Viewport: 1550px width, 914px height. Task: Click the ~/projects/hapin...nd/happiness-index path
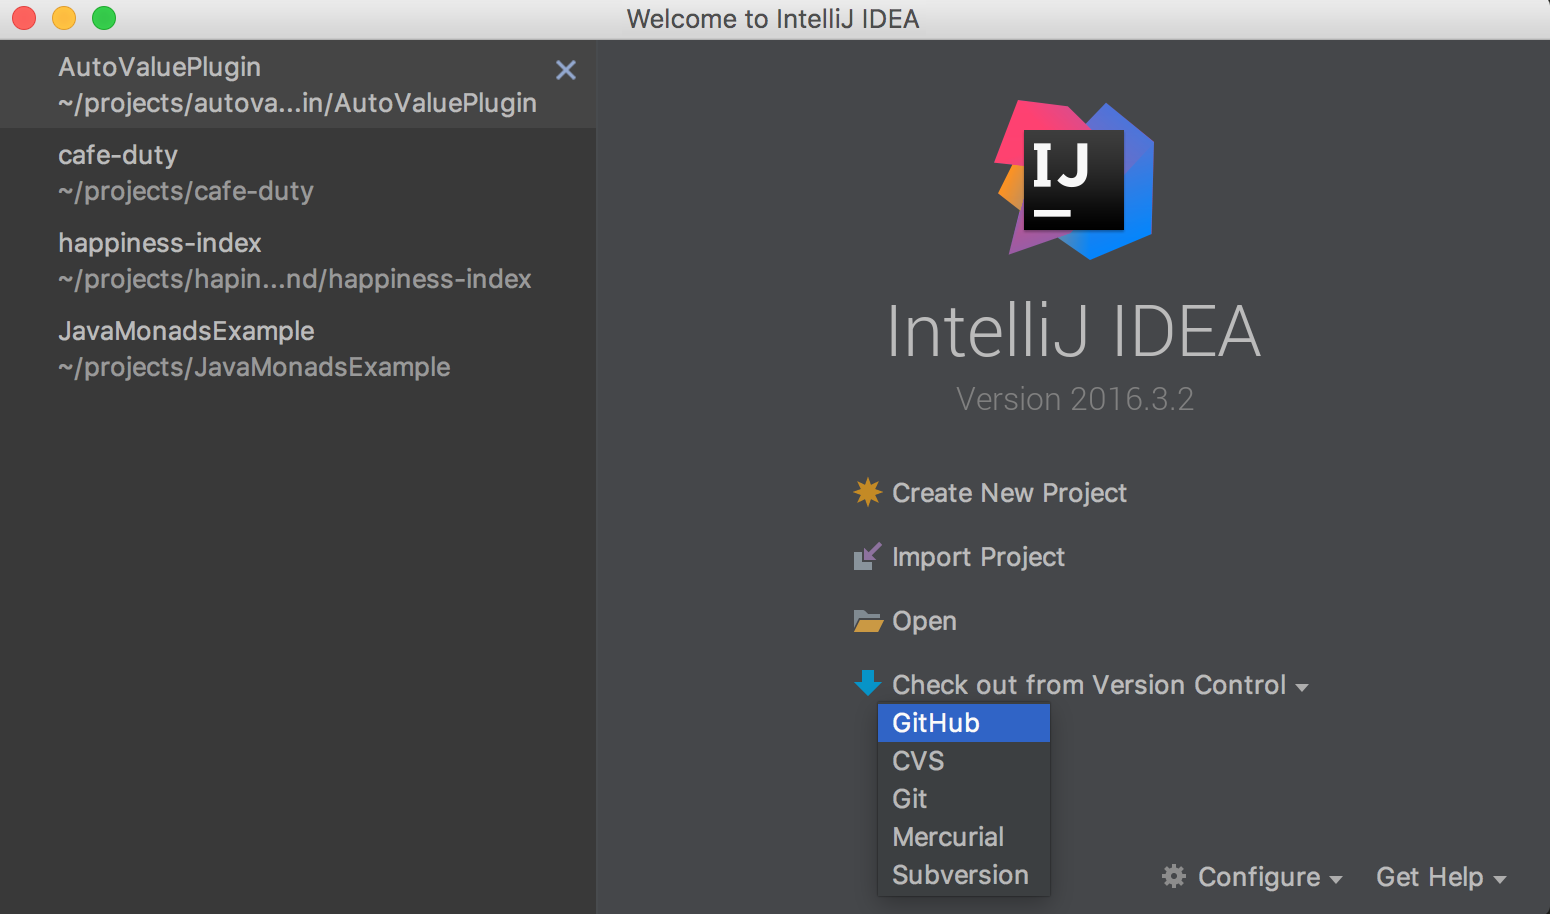295,279
